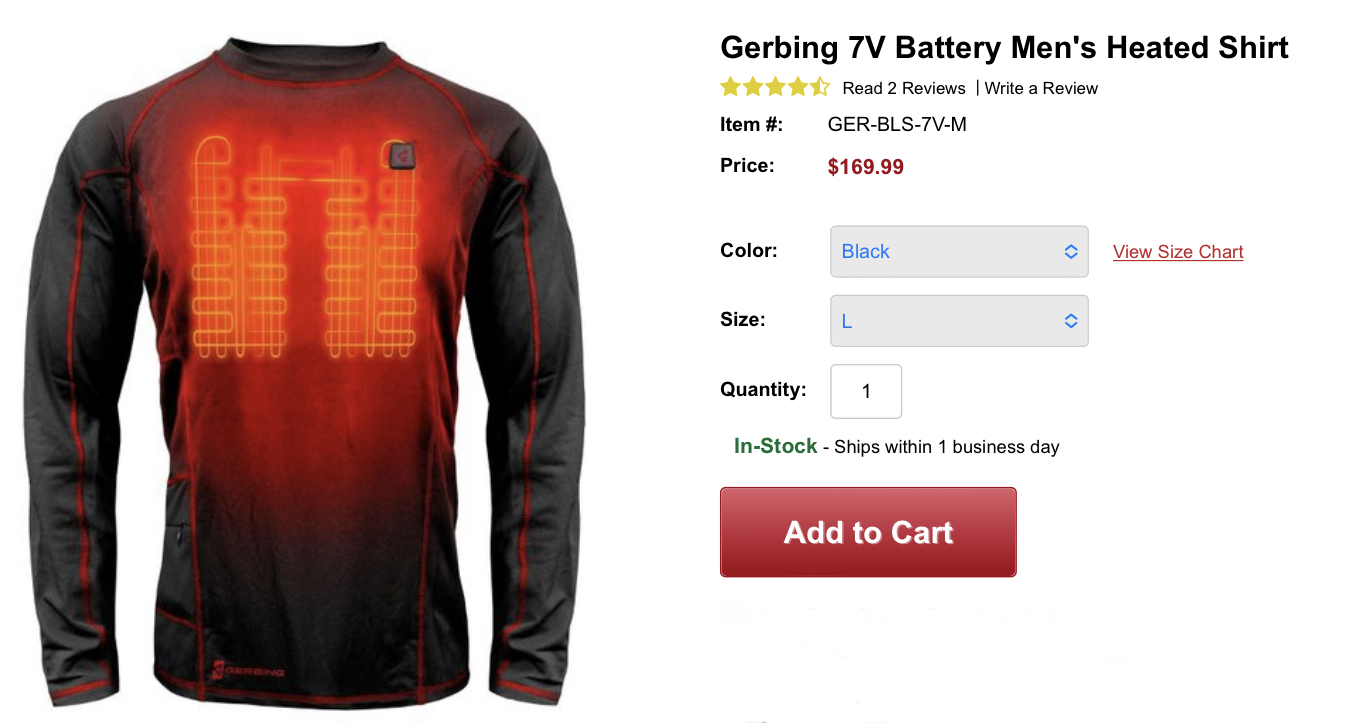Click the fourth rating star

pos(797,87)
